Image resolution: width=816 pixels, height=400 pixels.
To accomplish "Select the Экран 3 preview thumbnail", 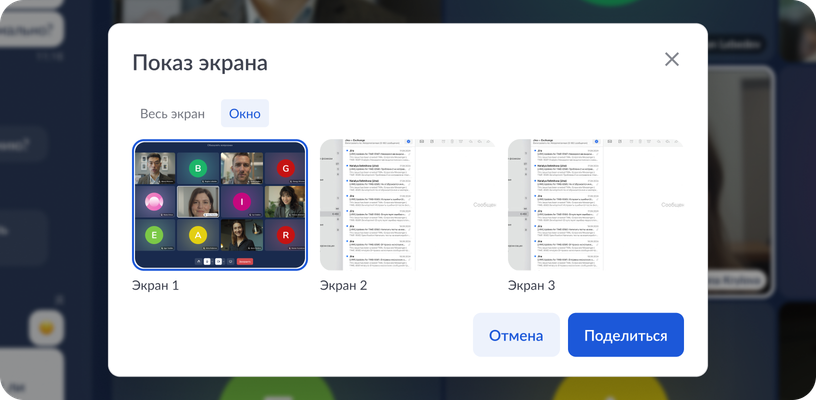I will point(595,205).
